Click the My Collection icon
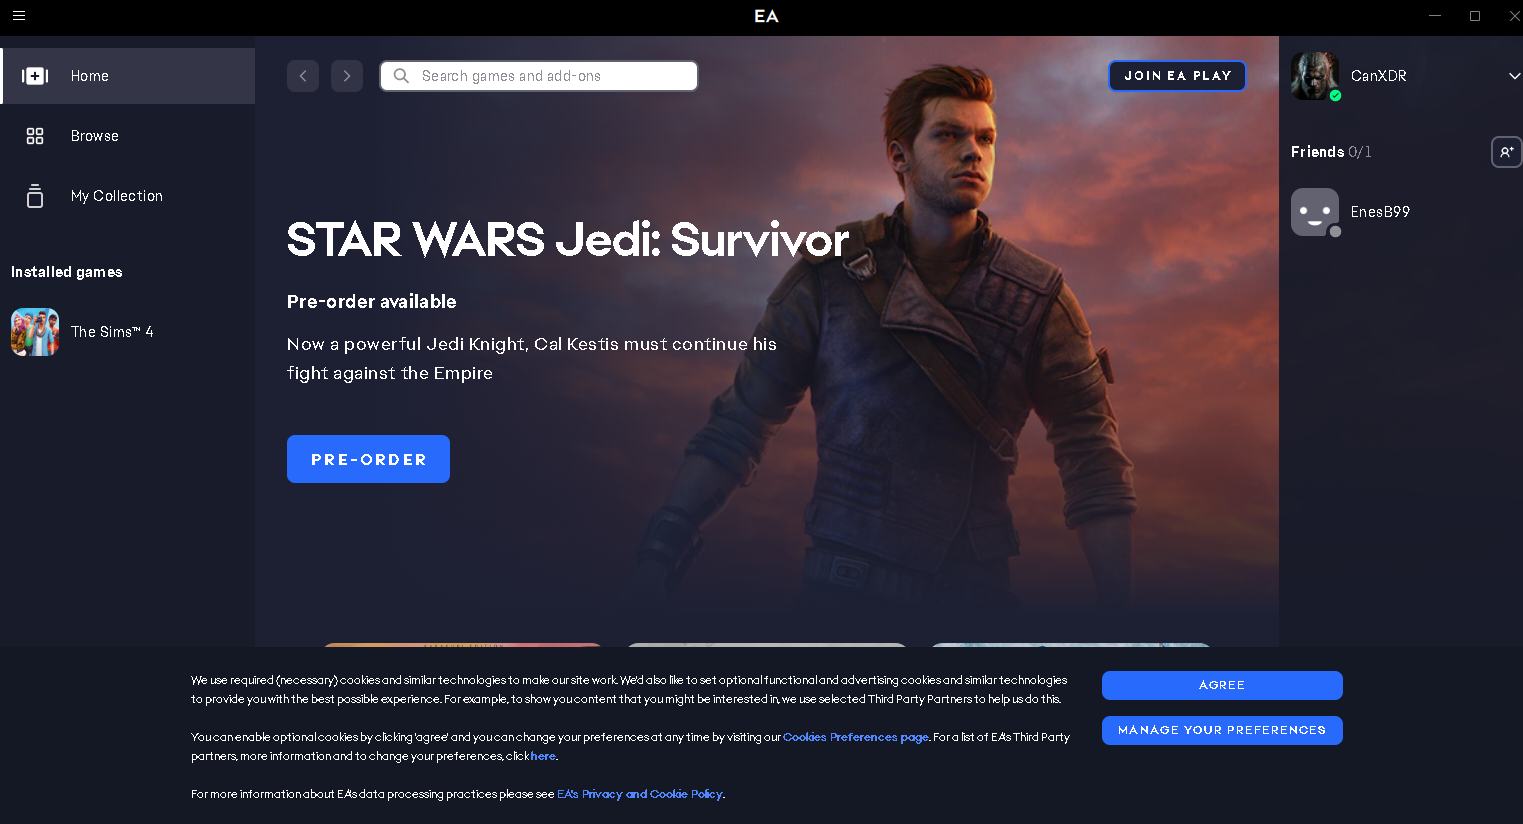The image size is (1523, 824). 35,196
